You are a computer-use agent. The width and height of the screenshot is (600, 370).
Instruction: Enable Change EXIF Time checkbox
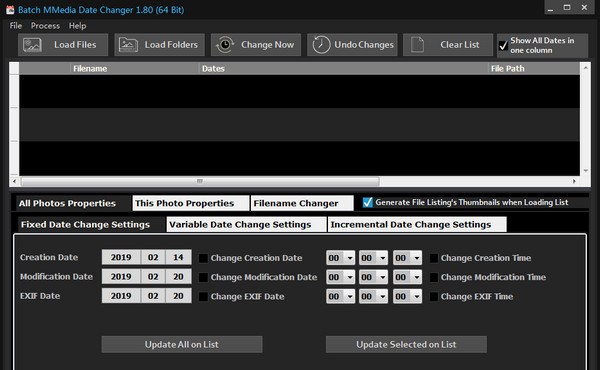(434, 297)
